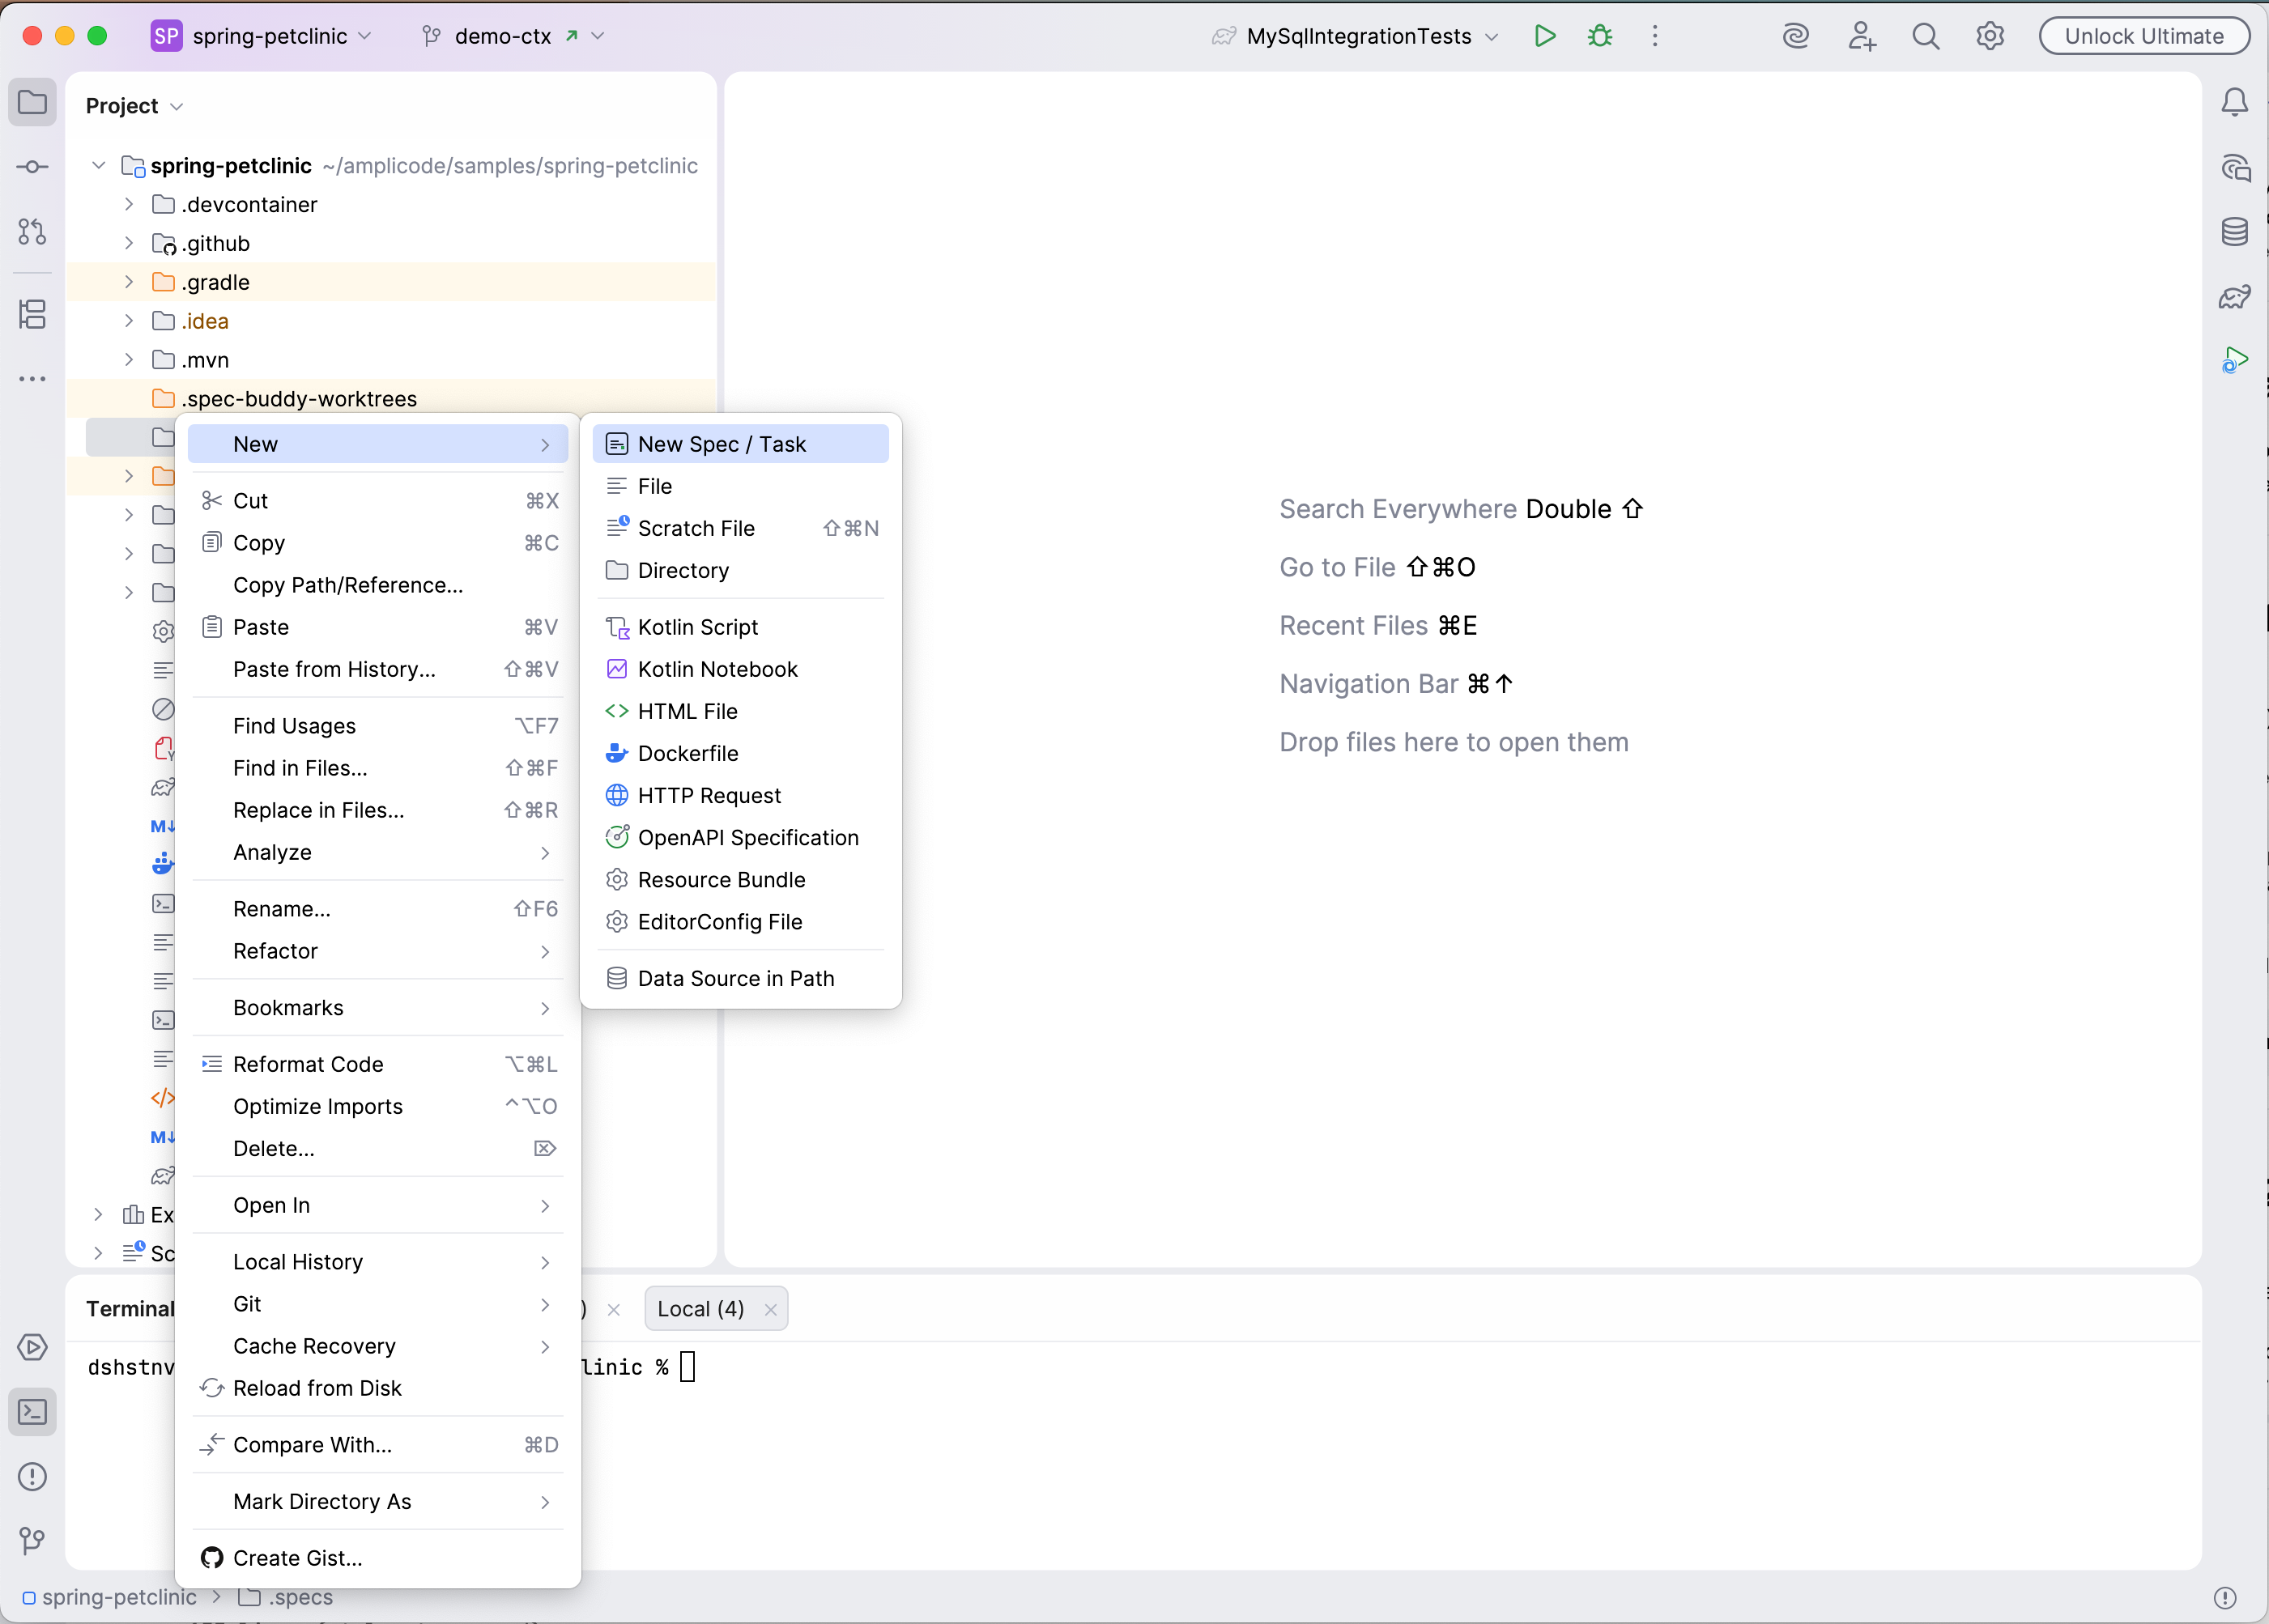Screen dimensions: 2269x1624
Task: Select the .spec-buddy-worktrees folder in tree
Action: click(x=298, y=399)
